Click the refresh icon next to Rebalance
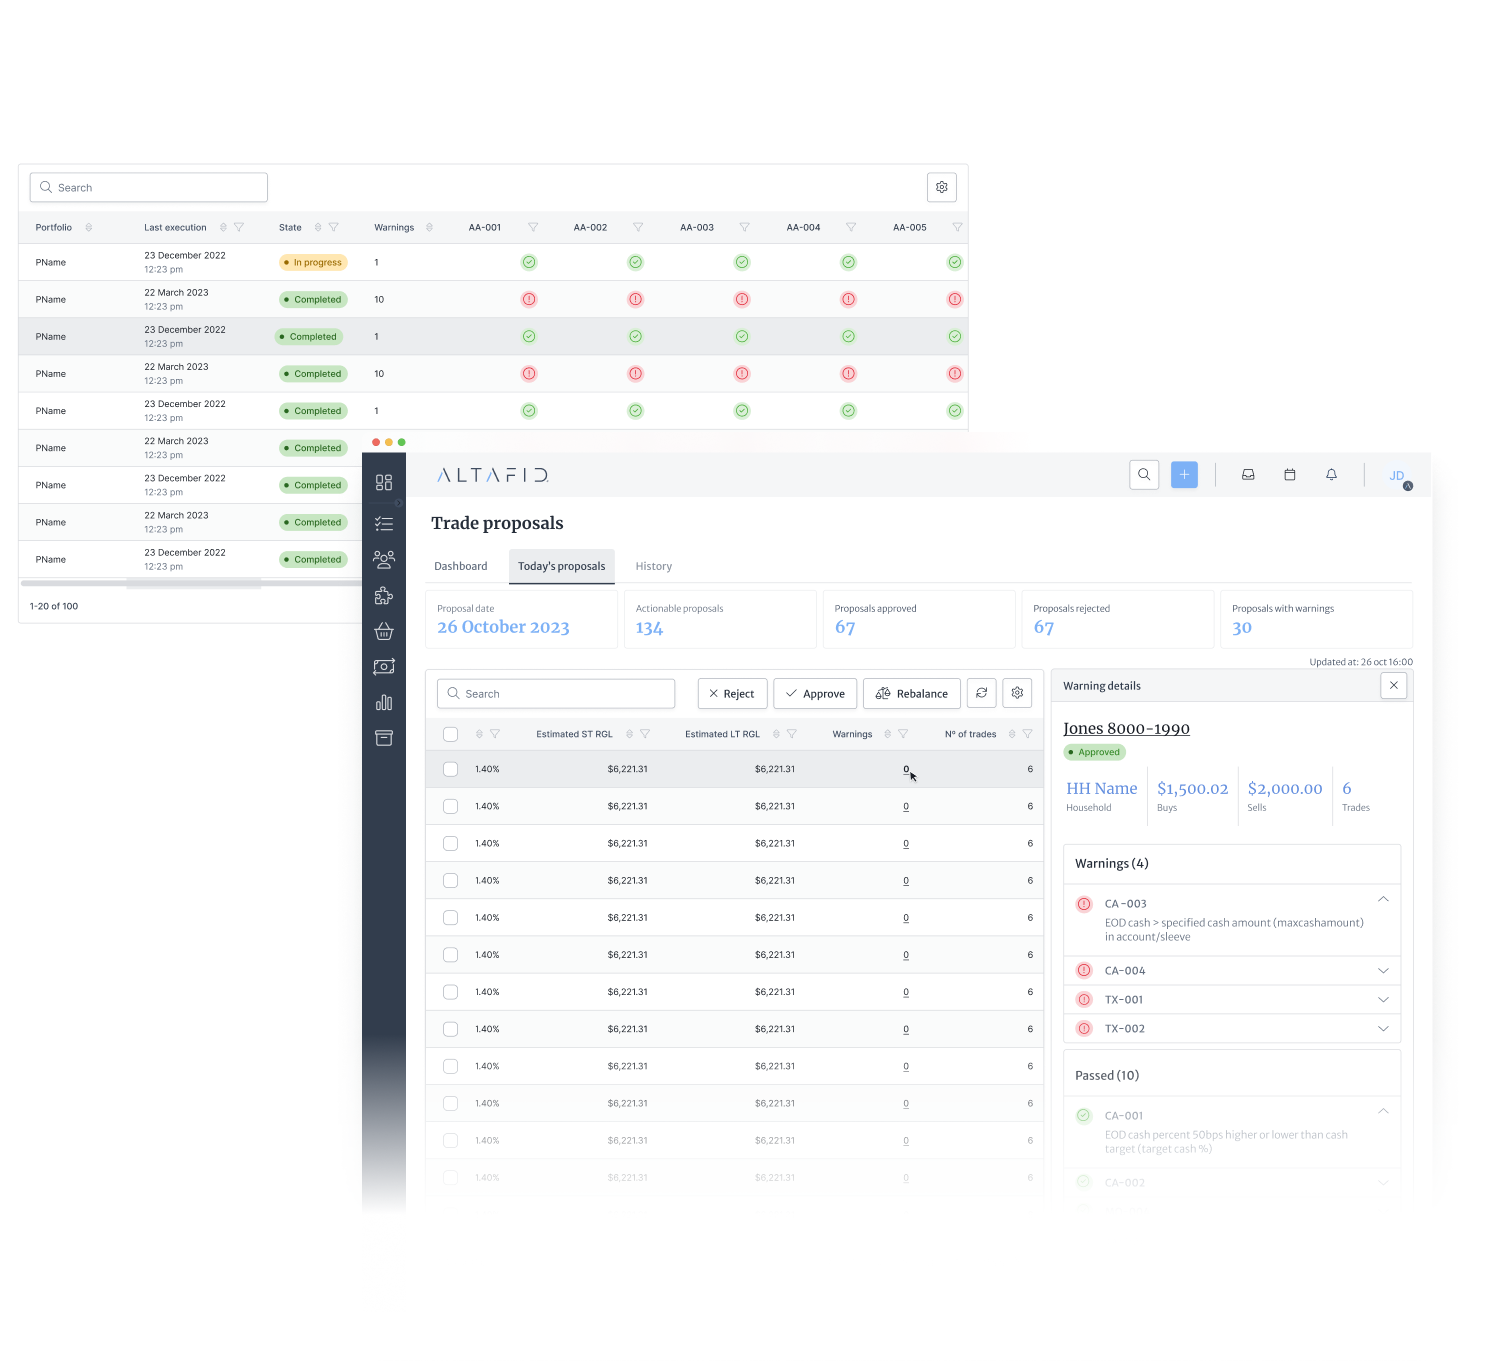This screenshot has height=1361, width=1496. click(x=982, y=693)
